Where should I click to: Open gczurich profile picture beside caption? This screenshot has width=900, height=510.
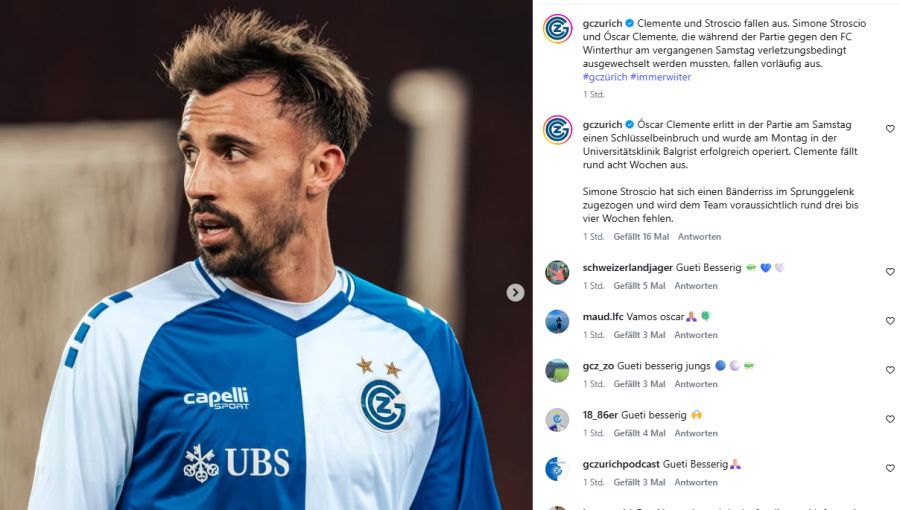pyautogui.click(x=557, y=29)
